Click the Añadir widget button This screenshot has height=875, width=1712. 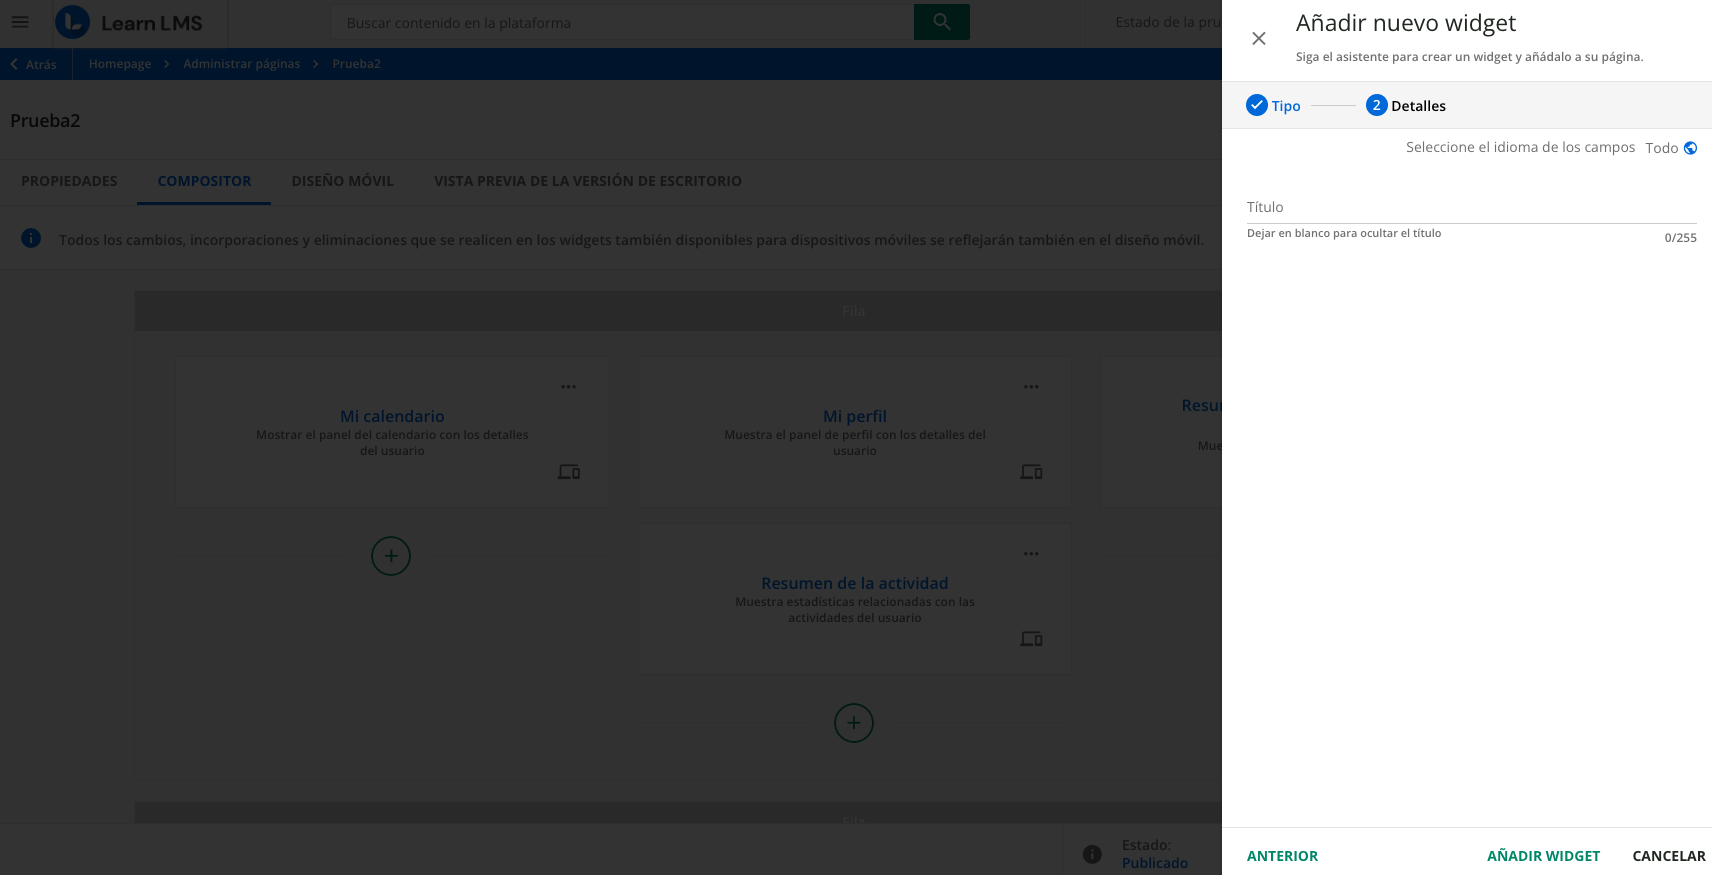click(x=1543, y=856)
